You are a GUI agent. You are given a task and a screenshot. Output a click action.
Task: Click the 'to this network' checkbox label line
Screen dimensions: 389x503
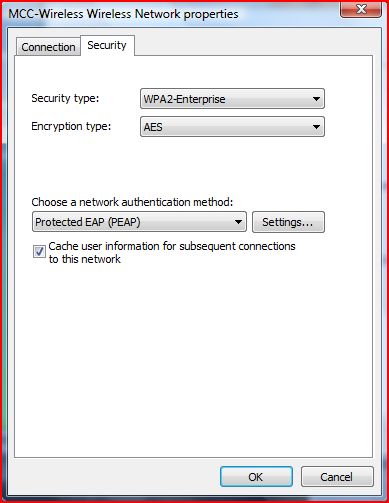(85, 259)
